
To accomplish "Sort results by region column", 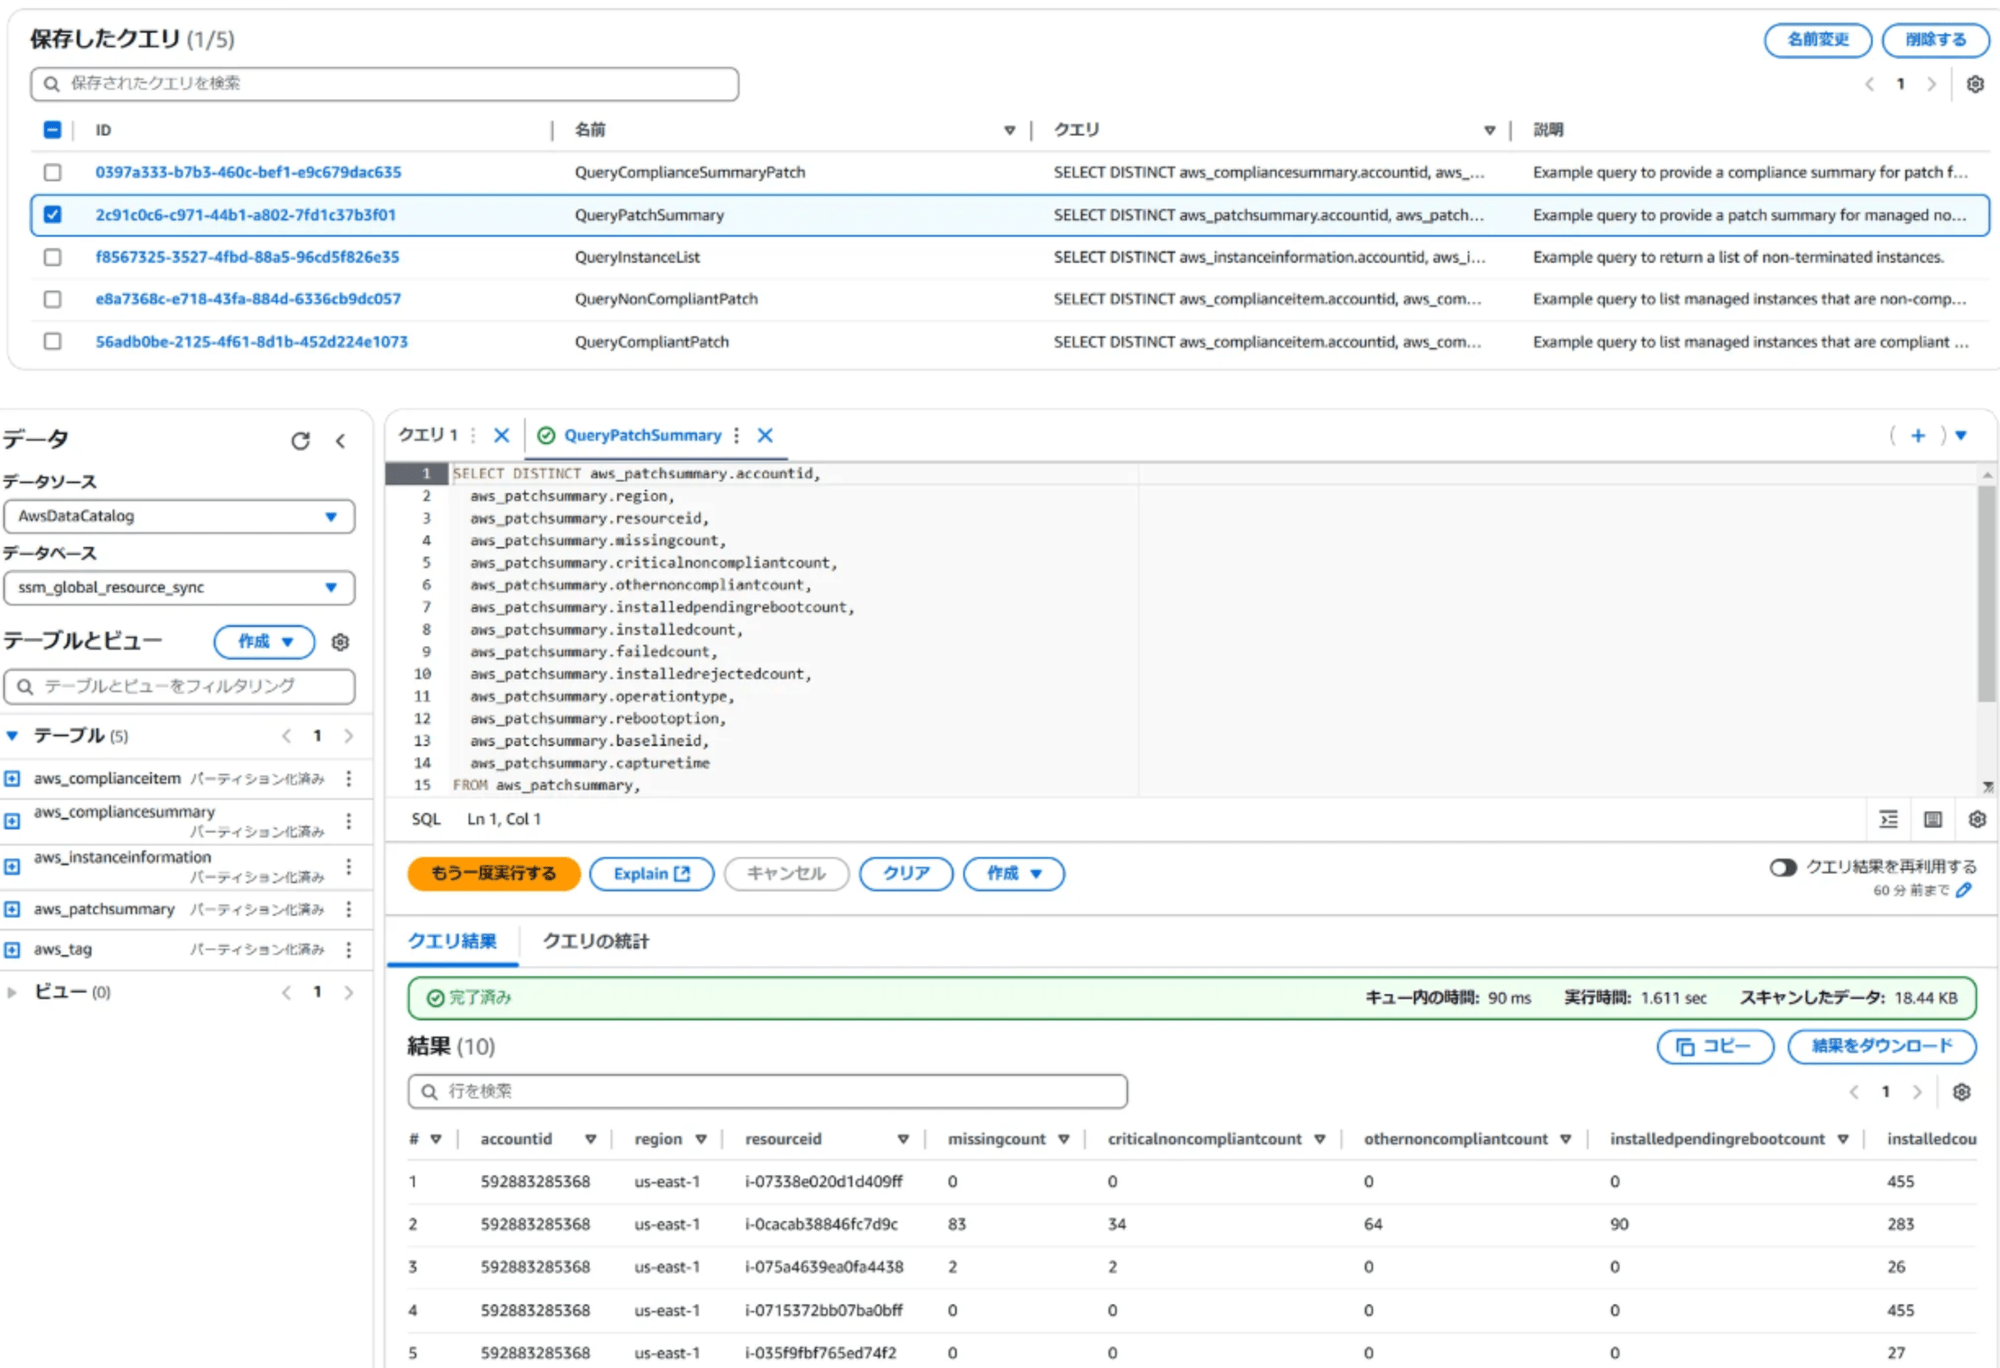I will tap(701, 1139).
